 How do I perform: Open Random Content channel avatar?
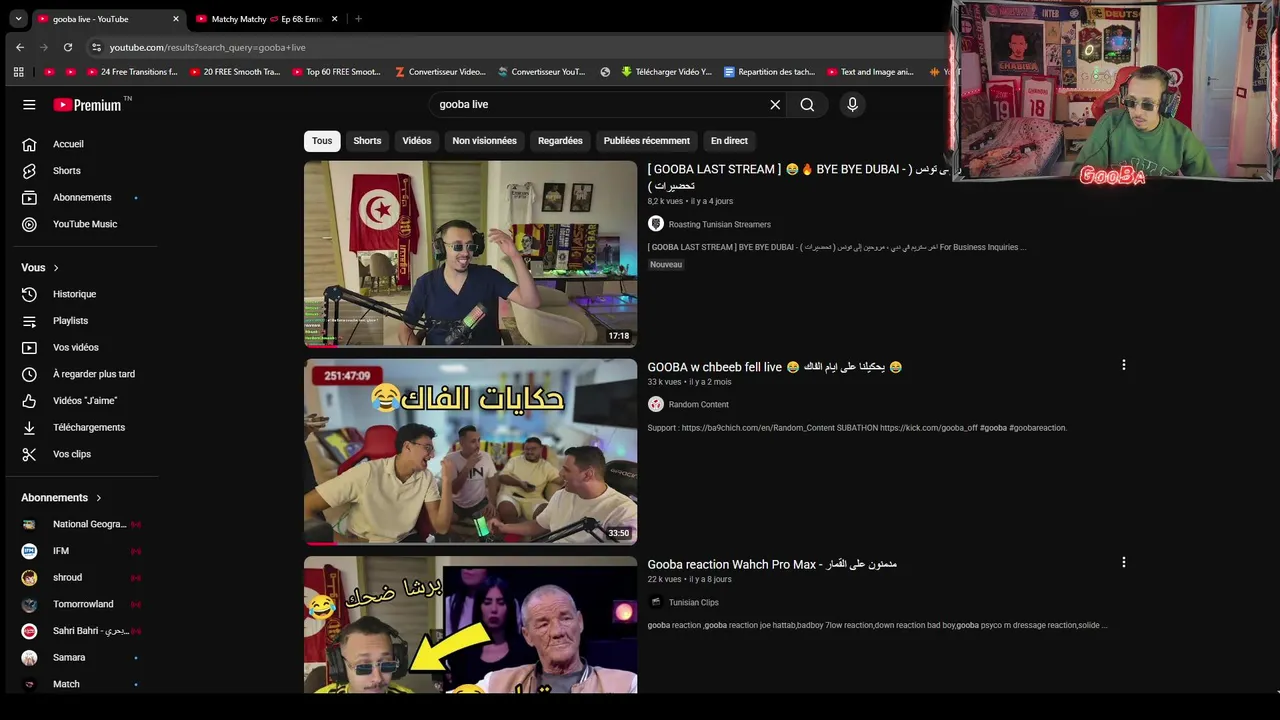pos(656,404)
